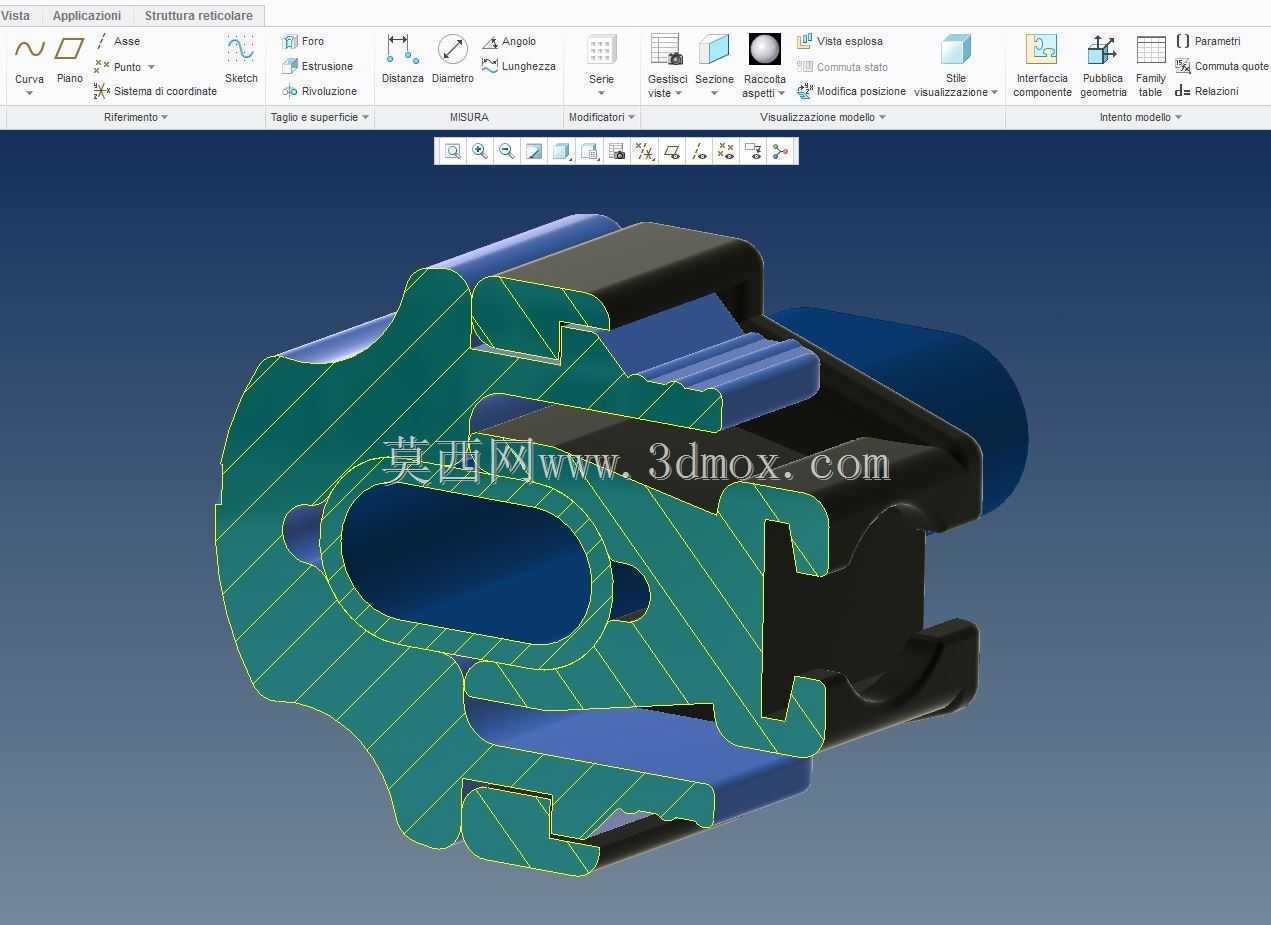Switch to the Vista tab
Image resolution: width=1271 pixels, height=925 pixels.
15,15
